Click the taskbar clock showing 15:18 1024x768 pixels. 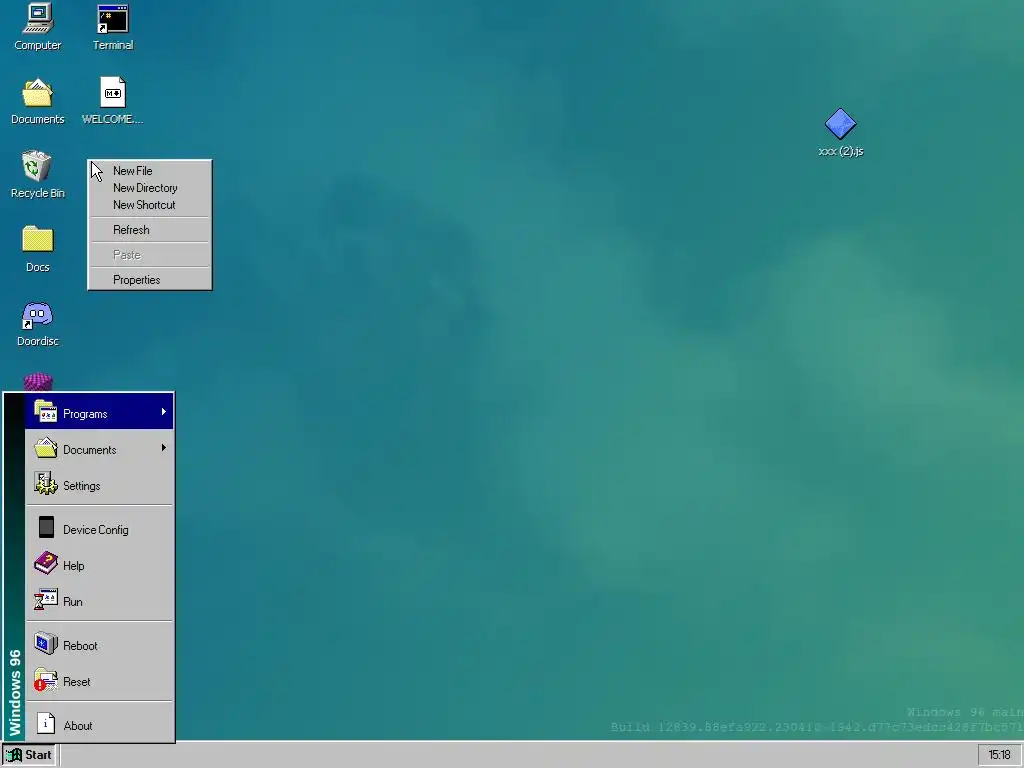click(x=999, y=755)
